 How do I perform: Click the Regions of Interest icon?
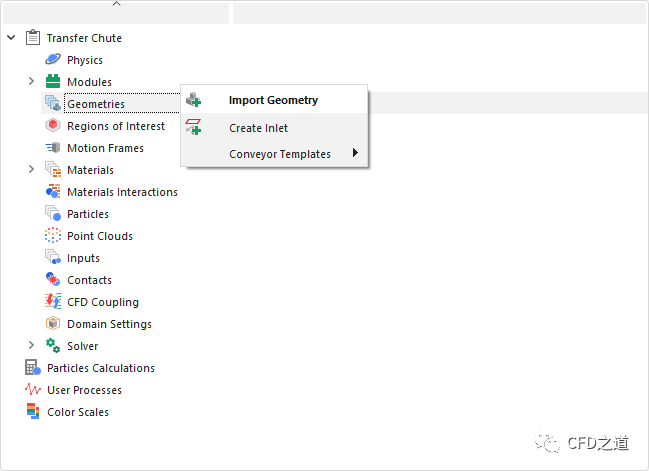pos(53,126)
